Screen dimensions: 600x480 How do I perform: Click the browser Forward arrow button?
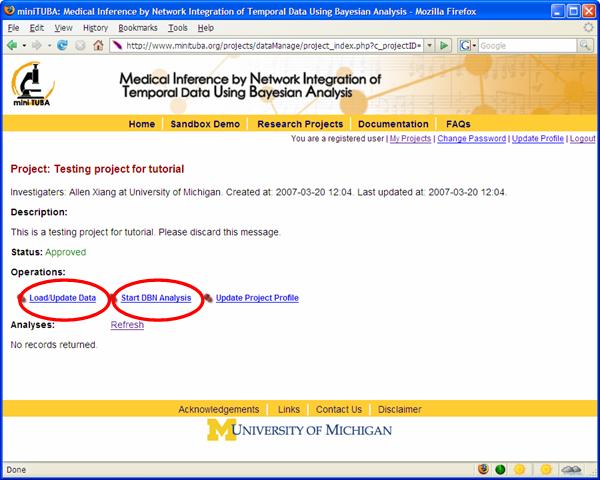click(37, 46)
